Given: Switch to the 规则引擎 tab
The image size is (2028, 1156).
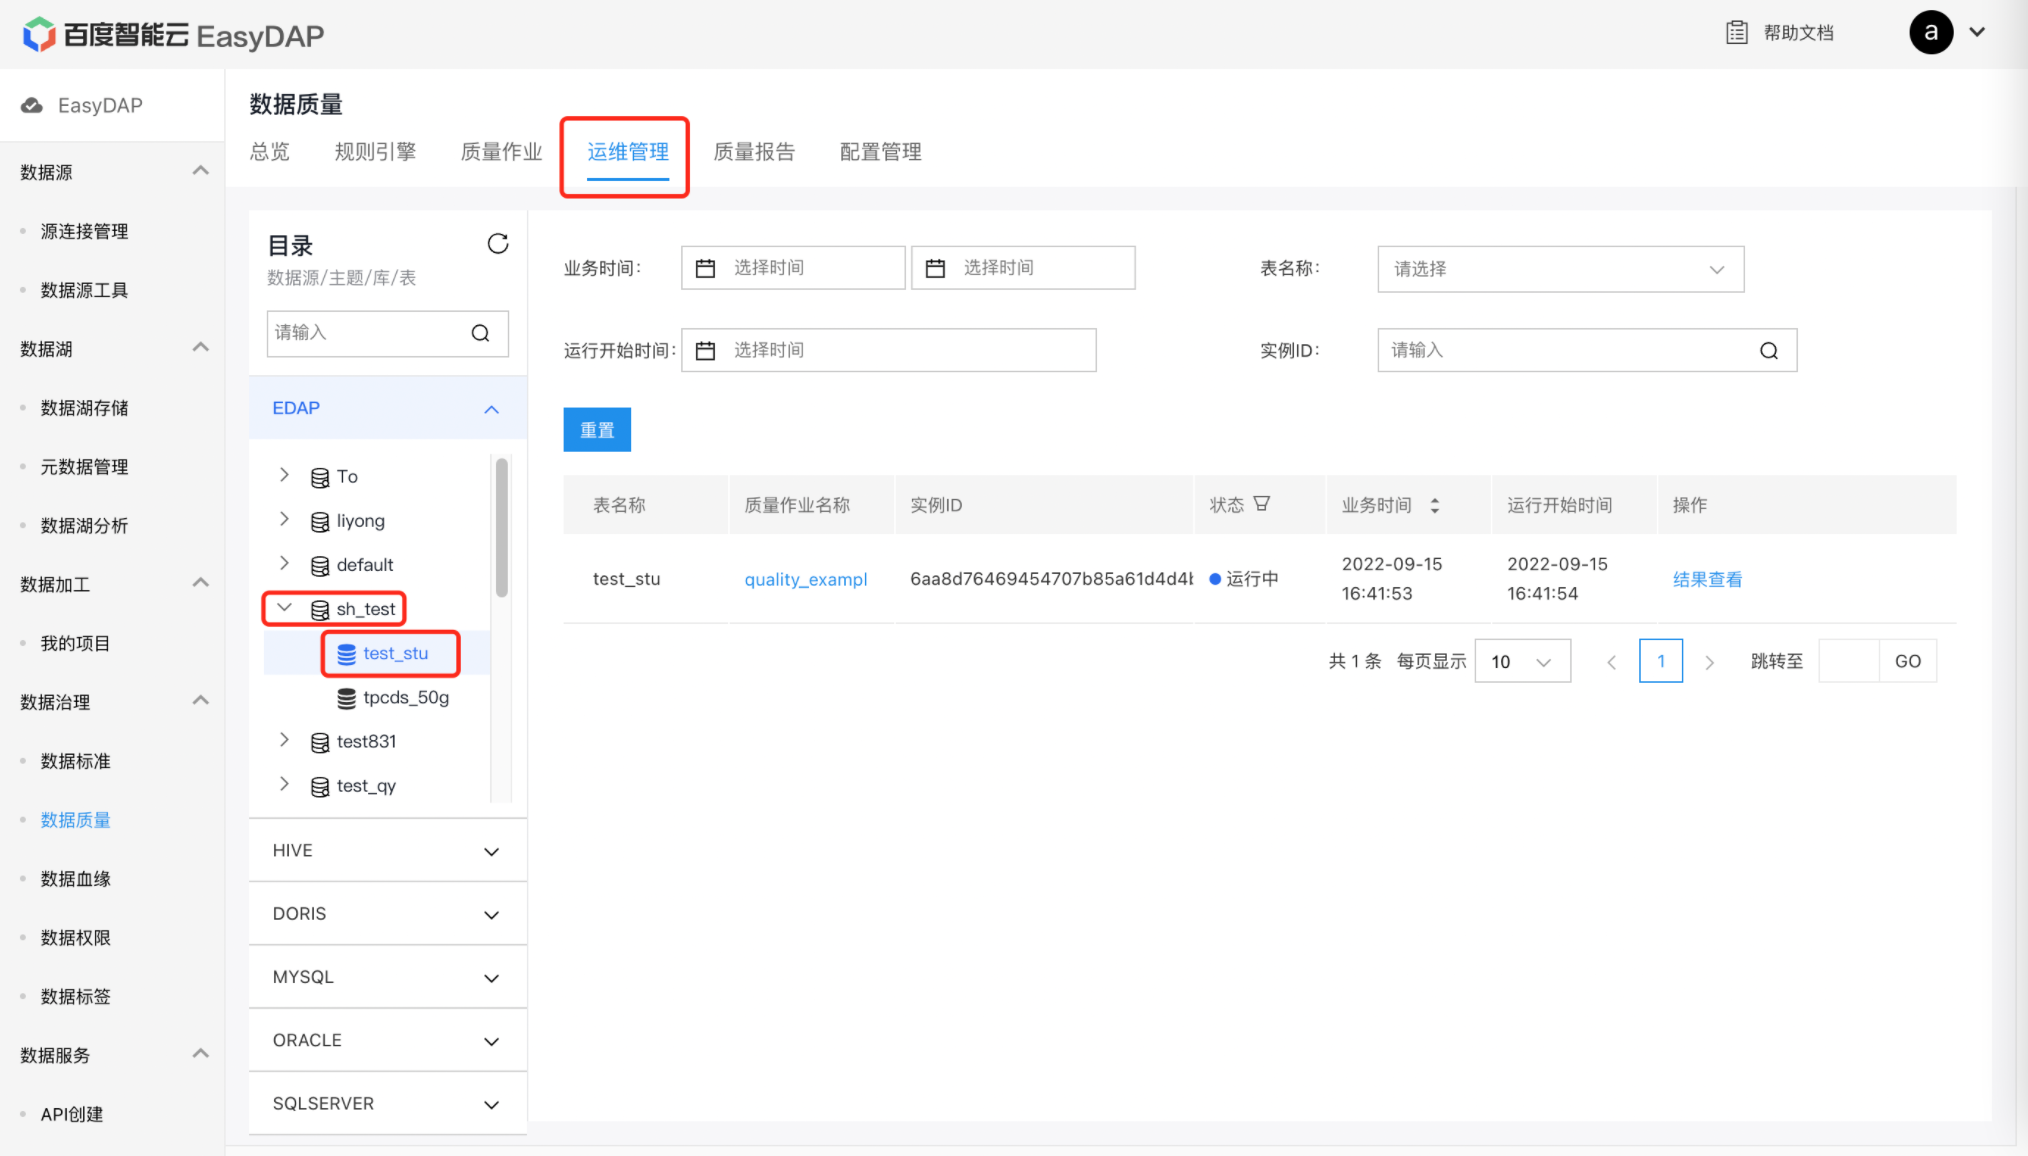Looking at the screenshot, I should (x=375, y=152).
